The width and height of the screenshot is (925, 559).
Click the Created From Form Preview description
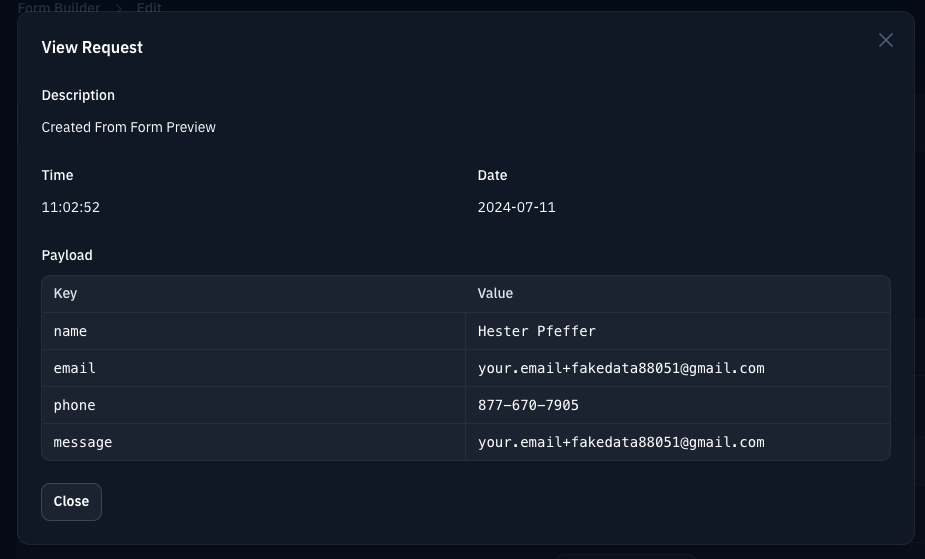coord(129,127)
